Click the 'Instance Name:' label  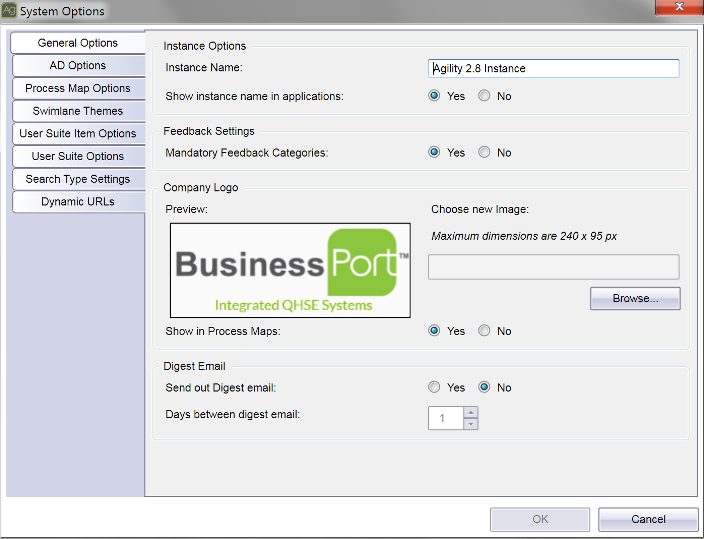204,67
